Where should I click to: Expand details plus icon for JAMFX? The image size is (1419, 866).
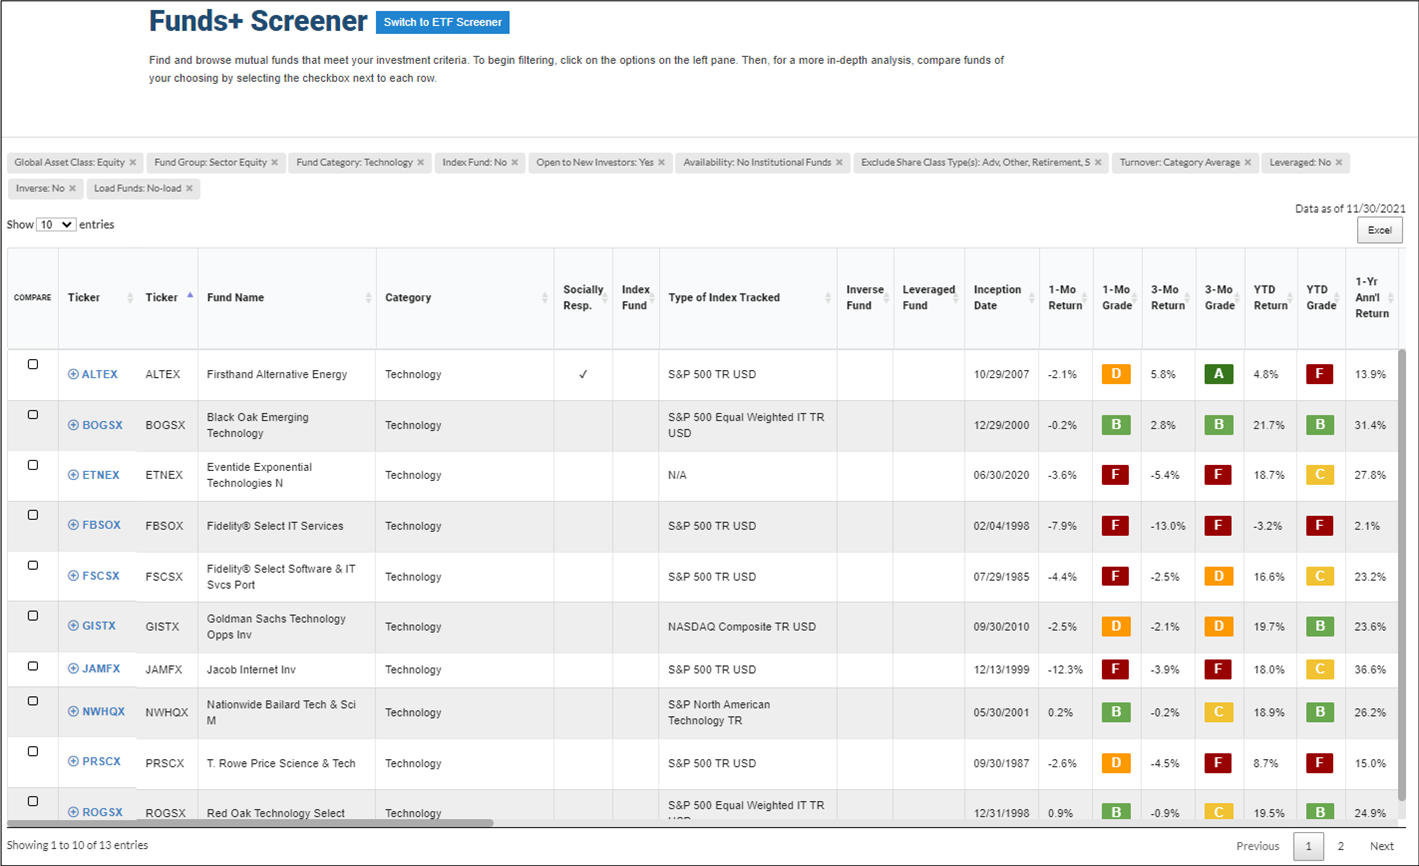coord(73,669)
